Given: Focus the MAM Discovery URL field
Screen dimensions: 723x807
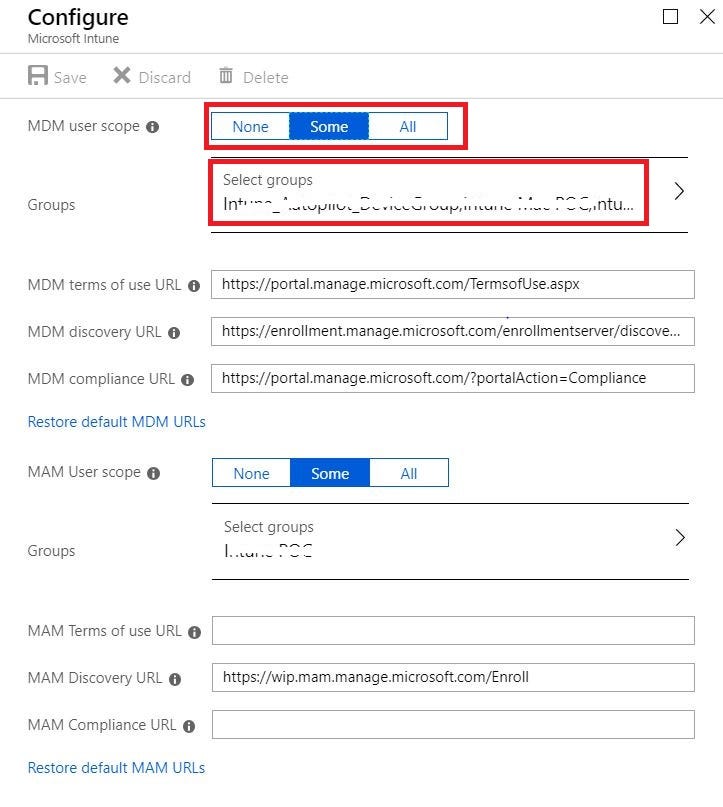Looking at the screenshot, I should pos(453,677).
